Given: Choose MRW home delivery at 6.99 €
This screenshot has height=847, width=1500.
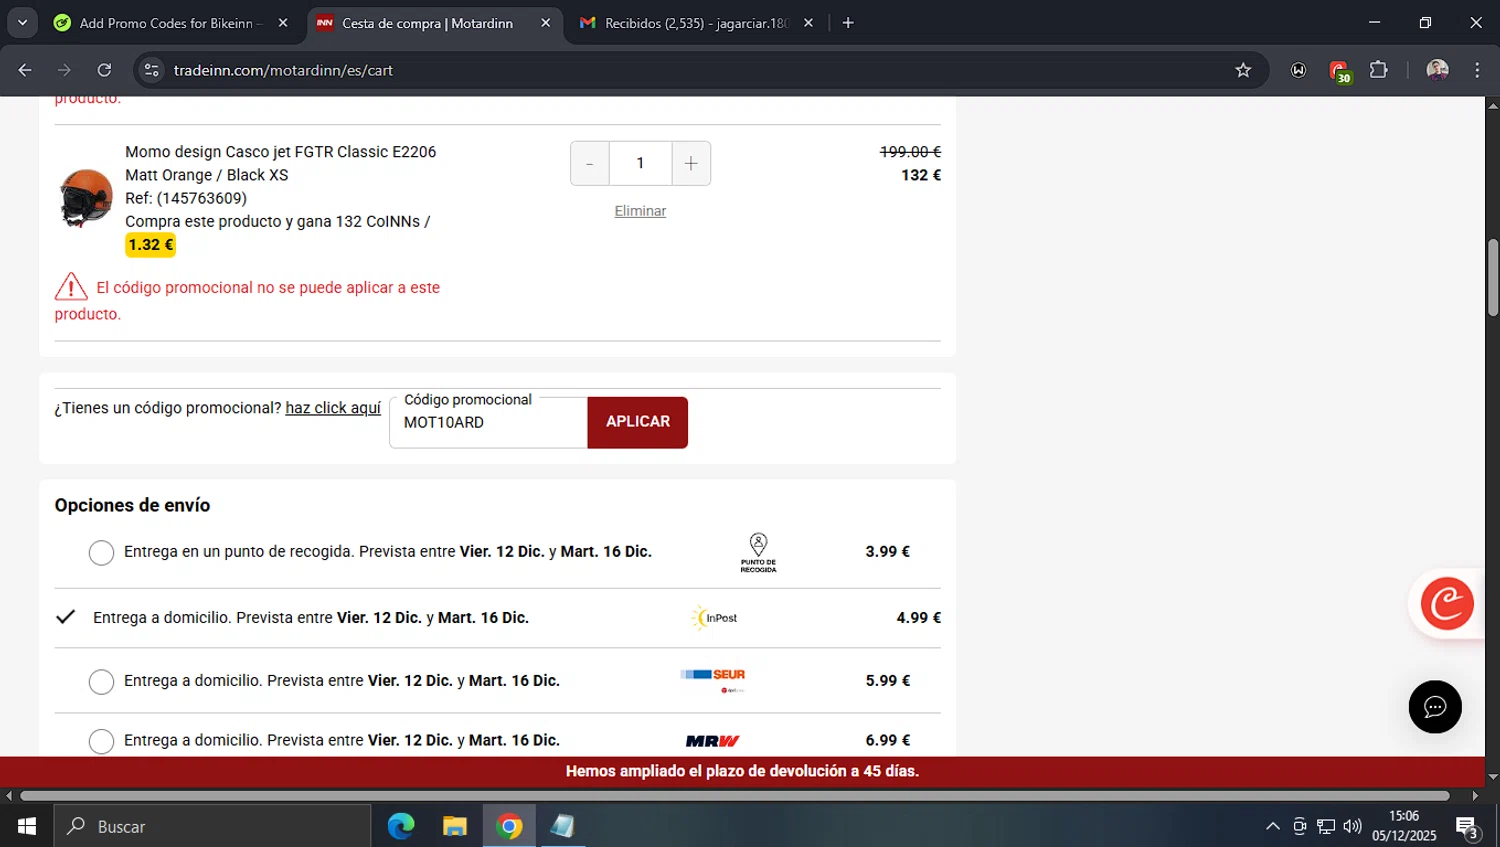Looking at the screenshot, I should click(101, 741).
